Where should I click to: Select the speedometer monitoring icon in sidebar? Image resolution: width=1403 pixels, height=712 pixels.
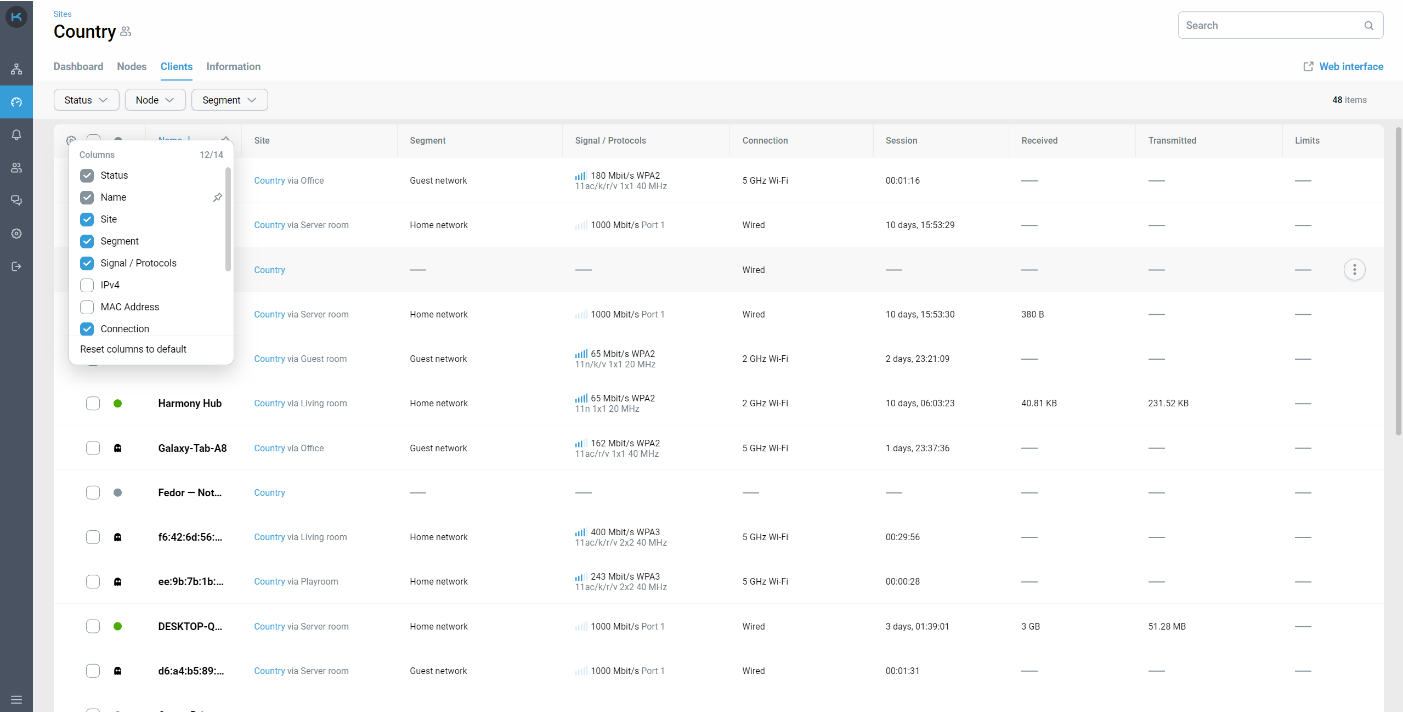coord(15,101)
